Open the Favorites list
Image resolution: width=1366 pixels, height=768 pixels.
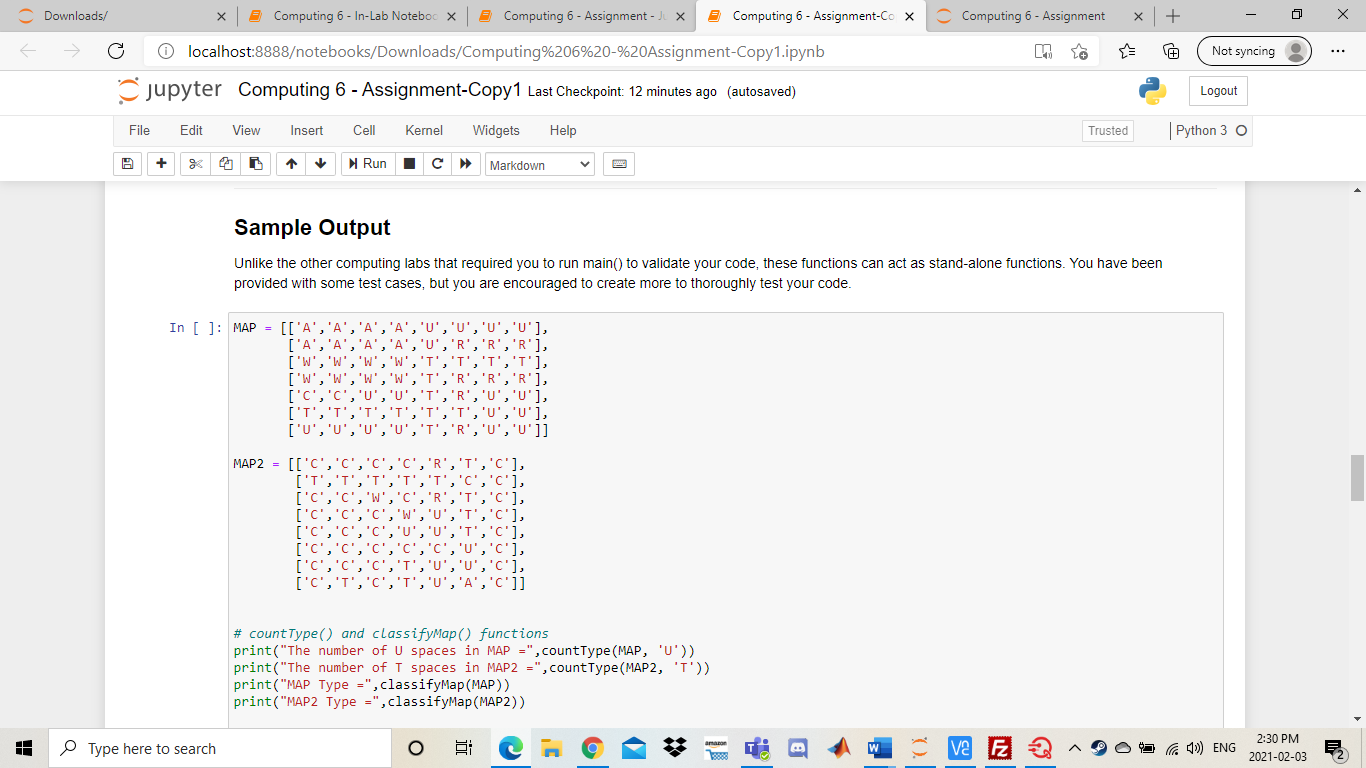(1127, 51)
